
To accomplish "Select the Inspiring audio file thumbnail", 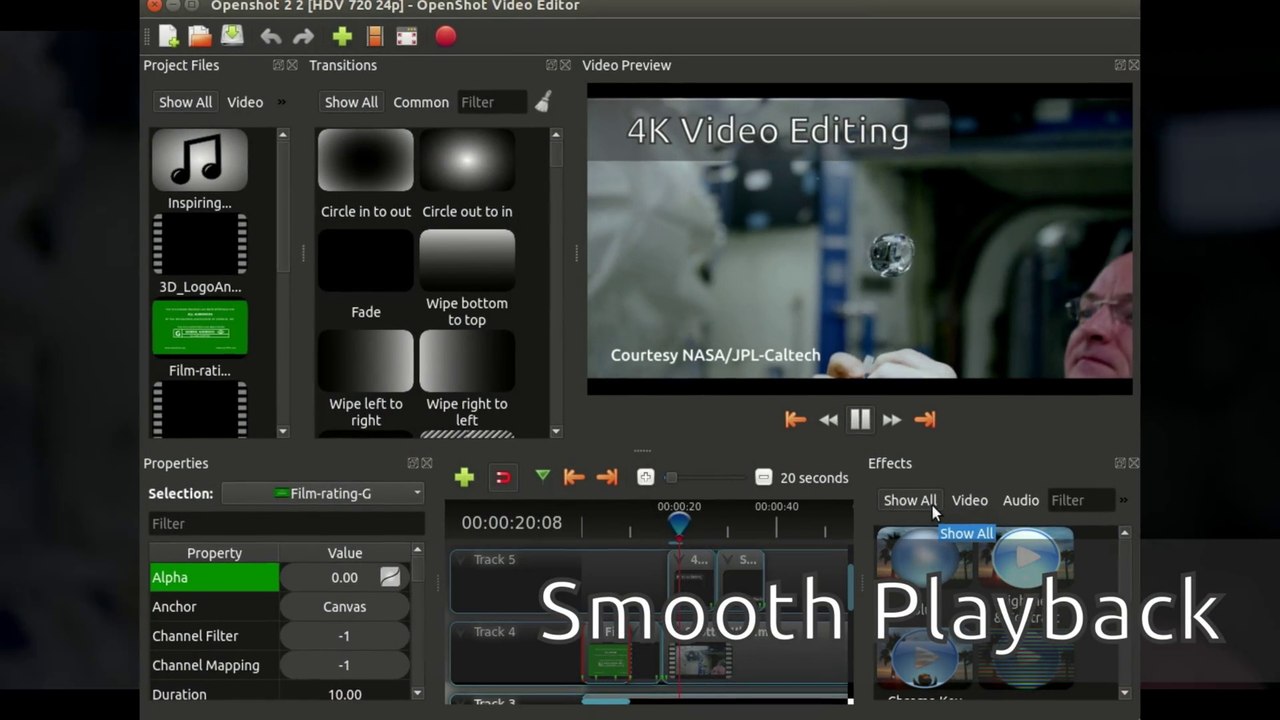I will pyautogui.click(x=200, y=160).
